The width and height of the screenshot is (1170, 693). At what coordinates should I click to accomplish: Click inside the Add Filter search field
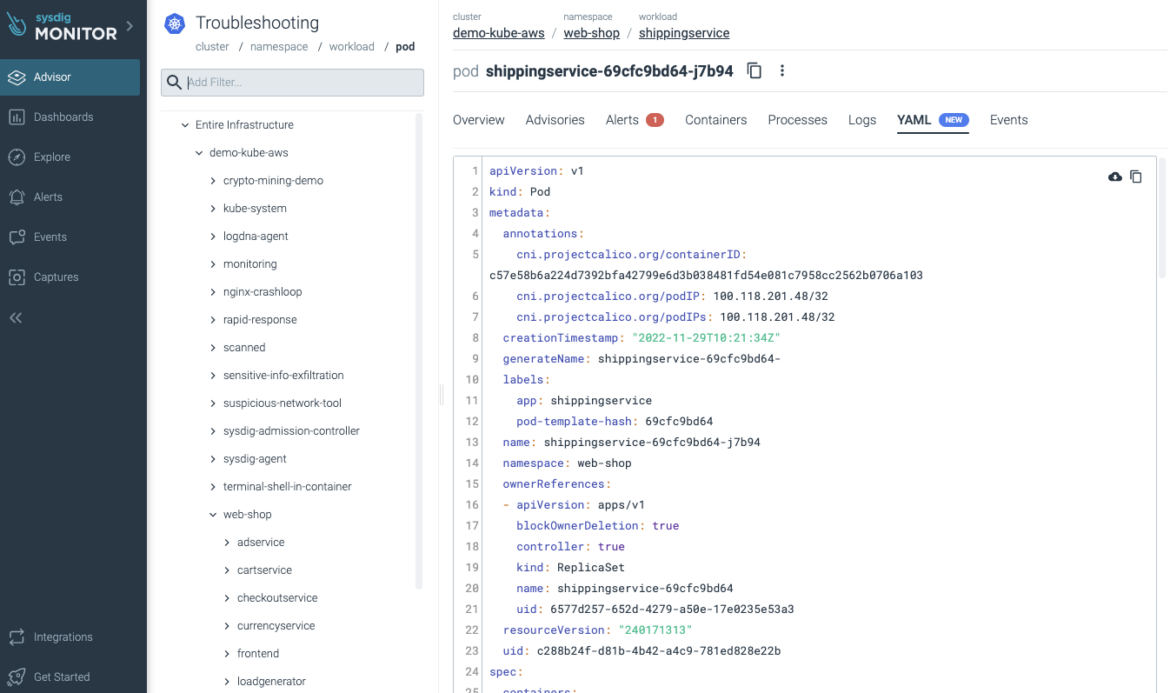point(291,81)
